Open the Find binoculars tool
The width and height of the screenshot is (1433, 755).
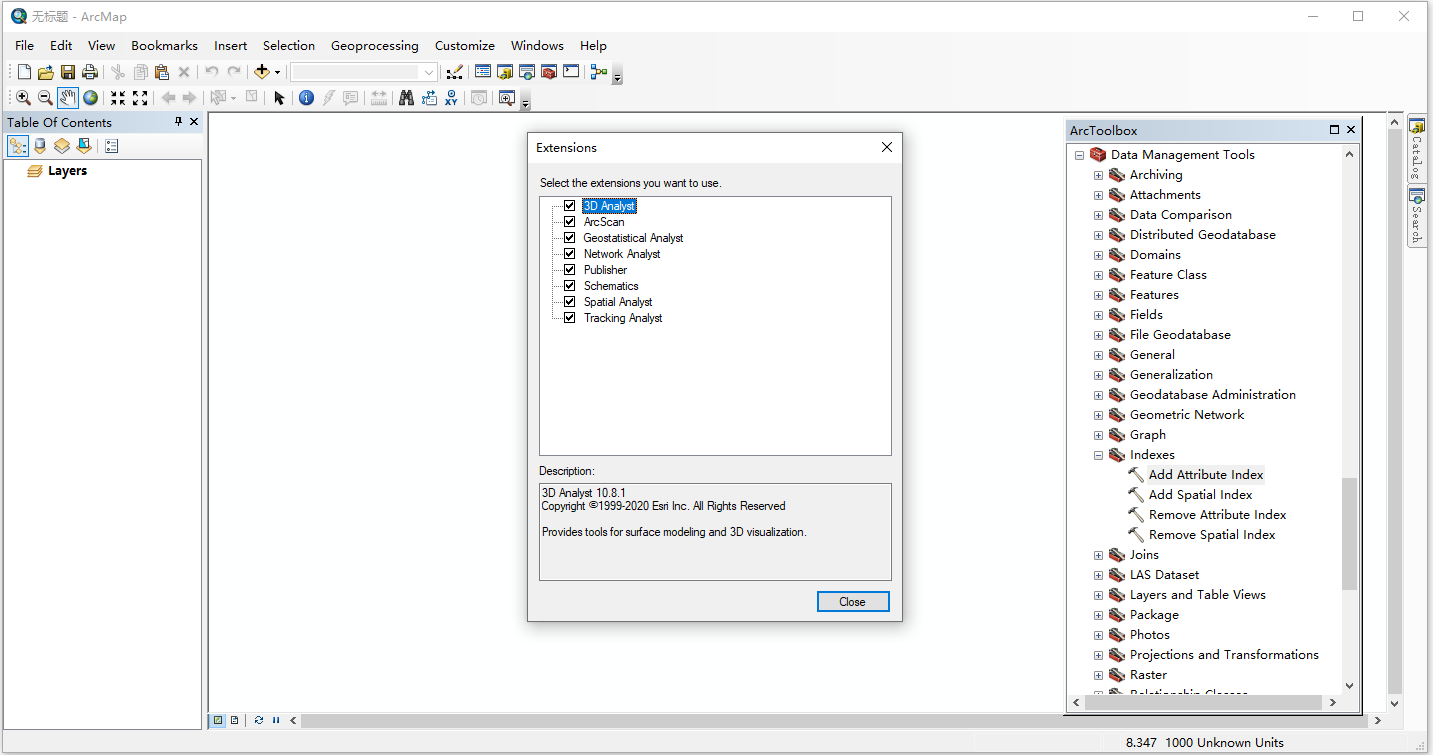407,98
